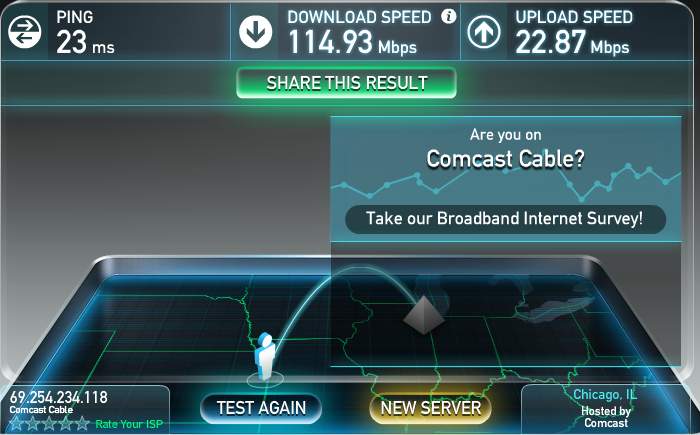Click the 22.87 Mbps upload result
This screenshot has width=700, height=435.
pyautogui.click(x=572, y=42)
